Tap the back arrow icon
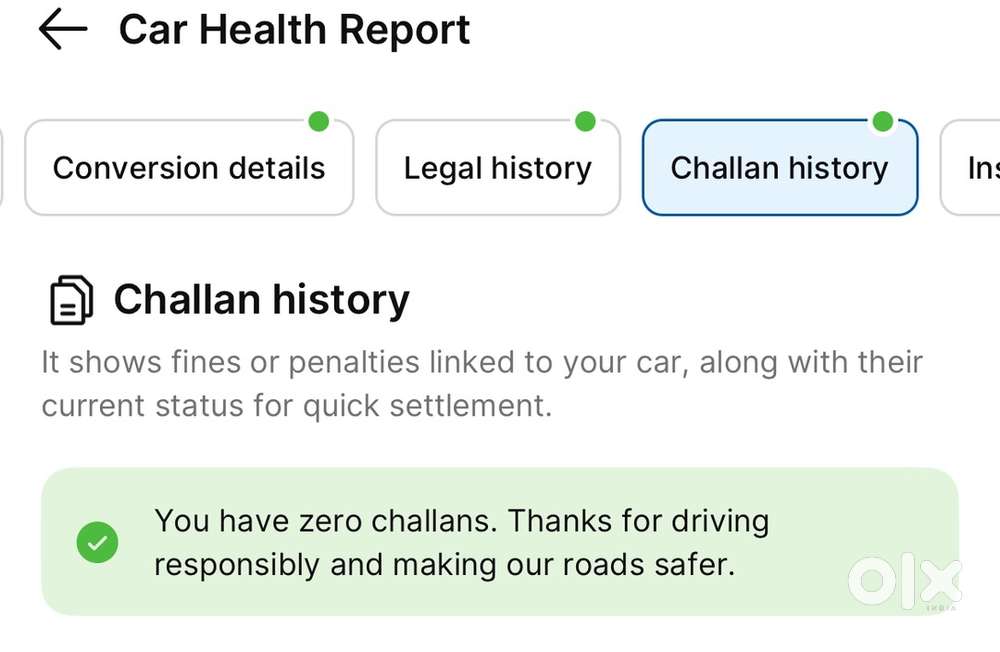 [x=63, y=31]
